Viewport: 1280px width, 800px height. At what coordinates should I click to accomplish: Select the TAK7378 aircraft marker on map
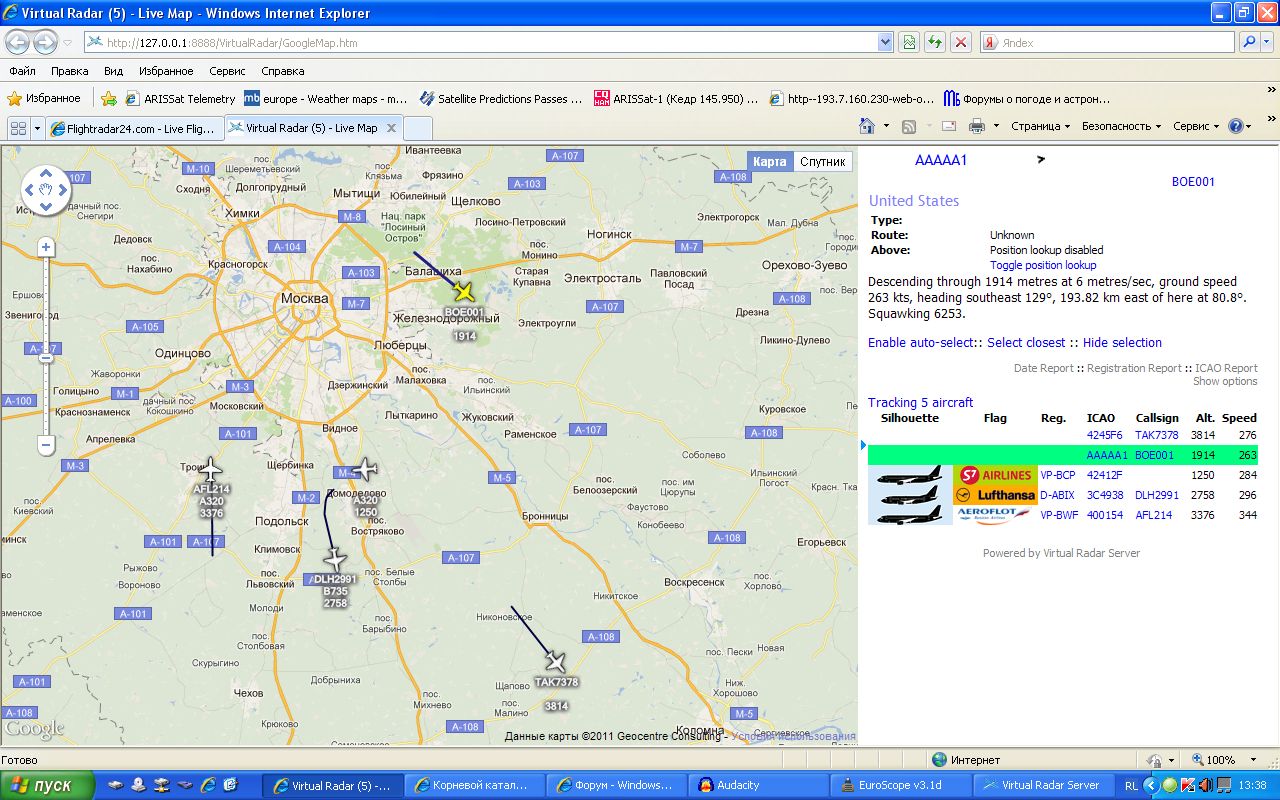point(555,661)
